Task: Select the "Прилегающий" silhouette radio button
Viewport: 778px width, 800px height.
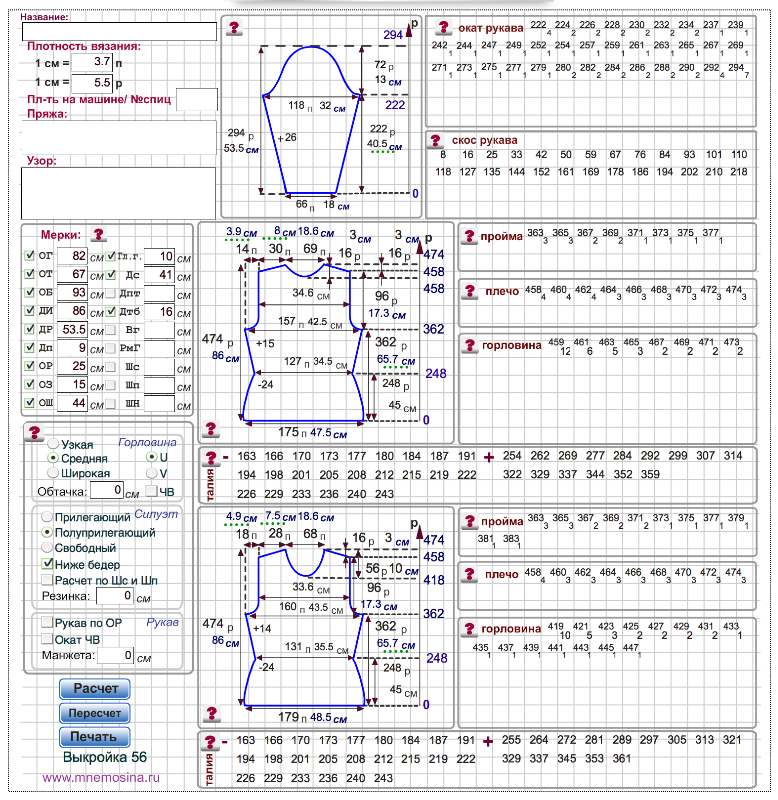Action: pos(46,517)
